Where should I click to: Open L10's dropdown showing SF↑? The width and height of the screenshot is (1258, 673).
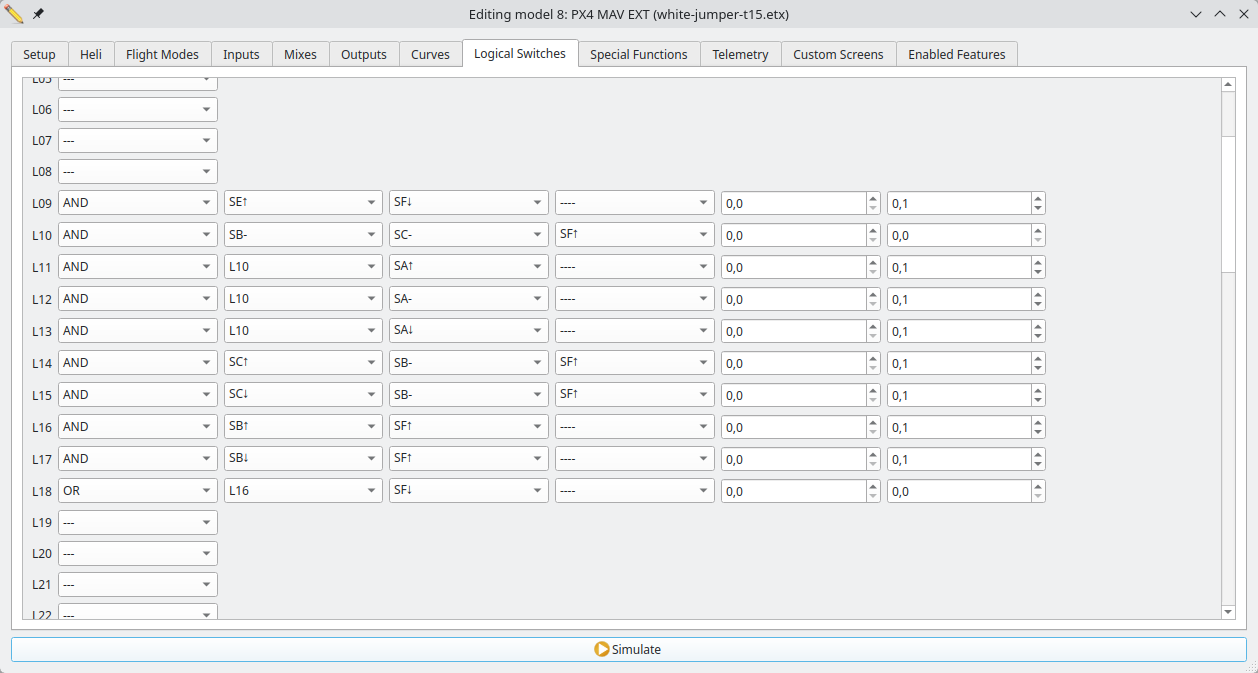[634, 234]
